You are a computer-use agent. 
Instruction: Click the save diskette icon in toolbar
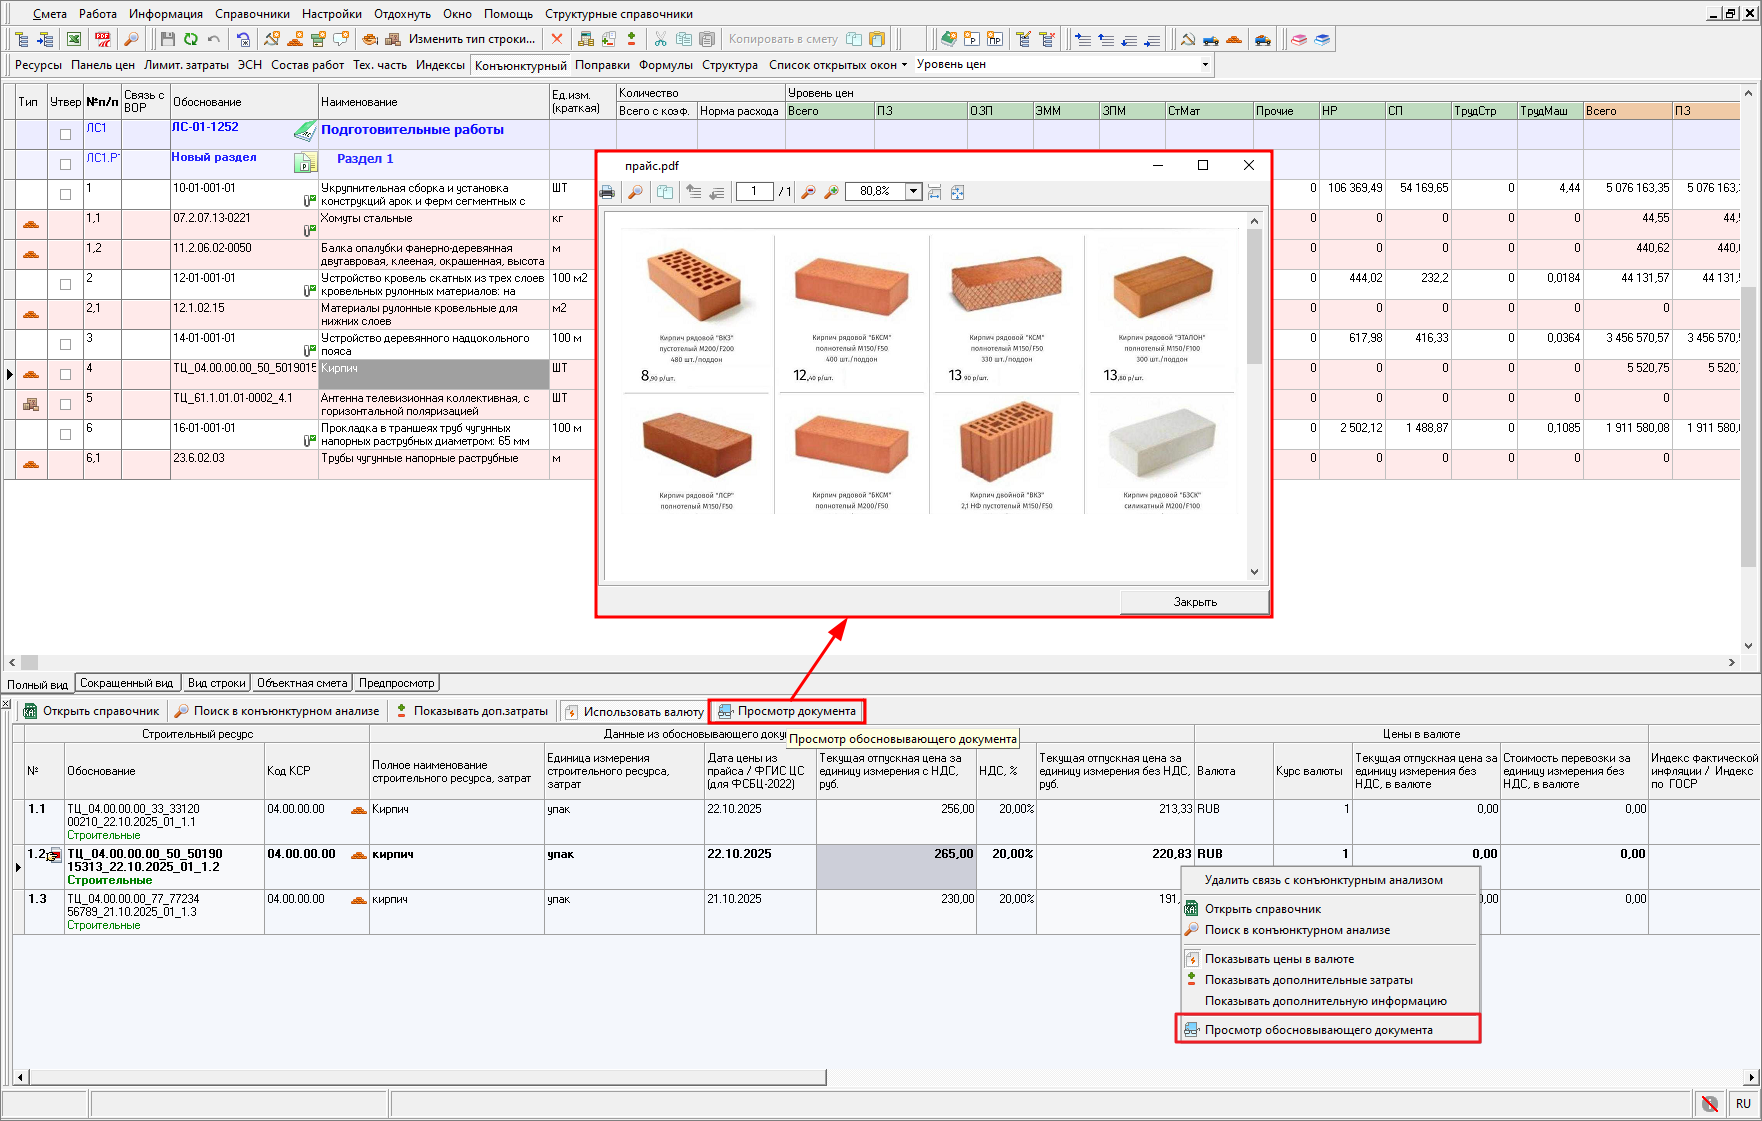click(x=167, y=39)
